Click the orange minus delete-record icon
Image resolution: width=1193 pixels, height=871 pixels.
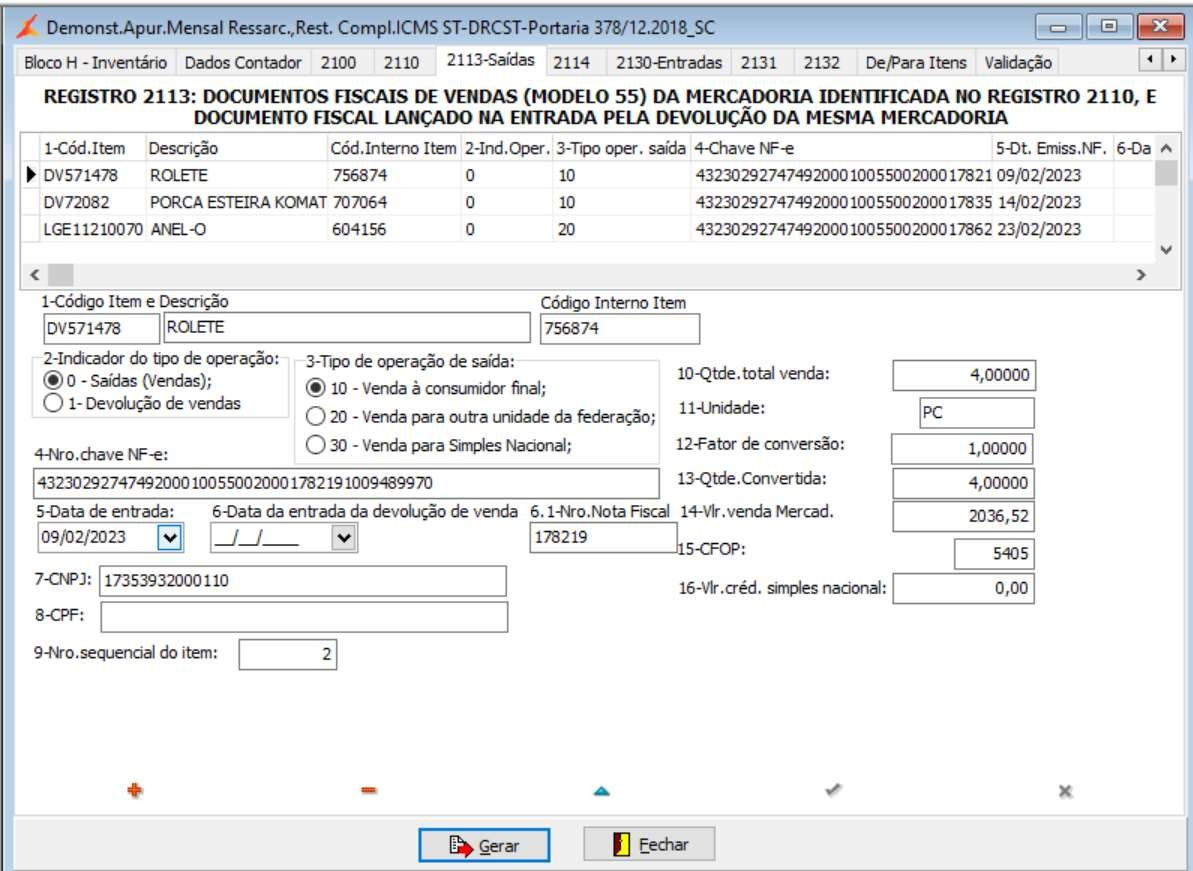coord(368,790)
